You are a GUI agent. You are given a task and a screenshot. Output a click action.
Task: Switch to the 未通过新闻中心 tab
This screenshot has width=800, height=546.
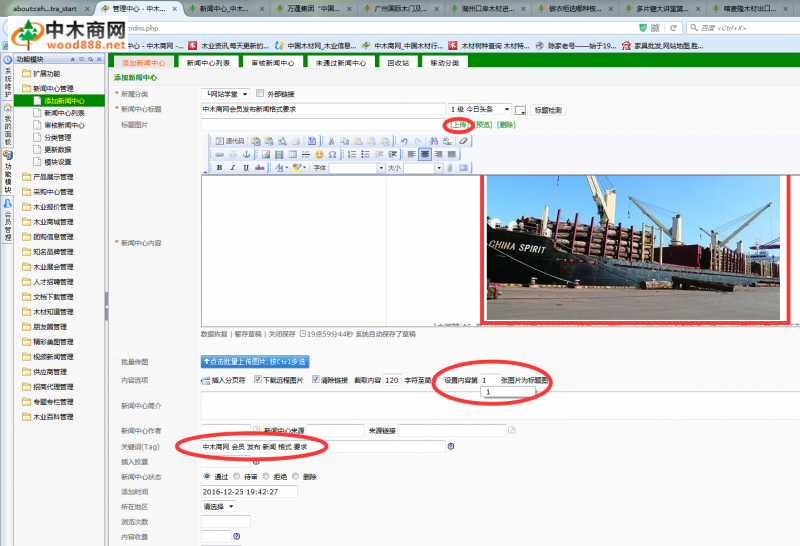click(341, 63)
